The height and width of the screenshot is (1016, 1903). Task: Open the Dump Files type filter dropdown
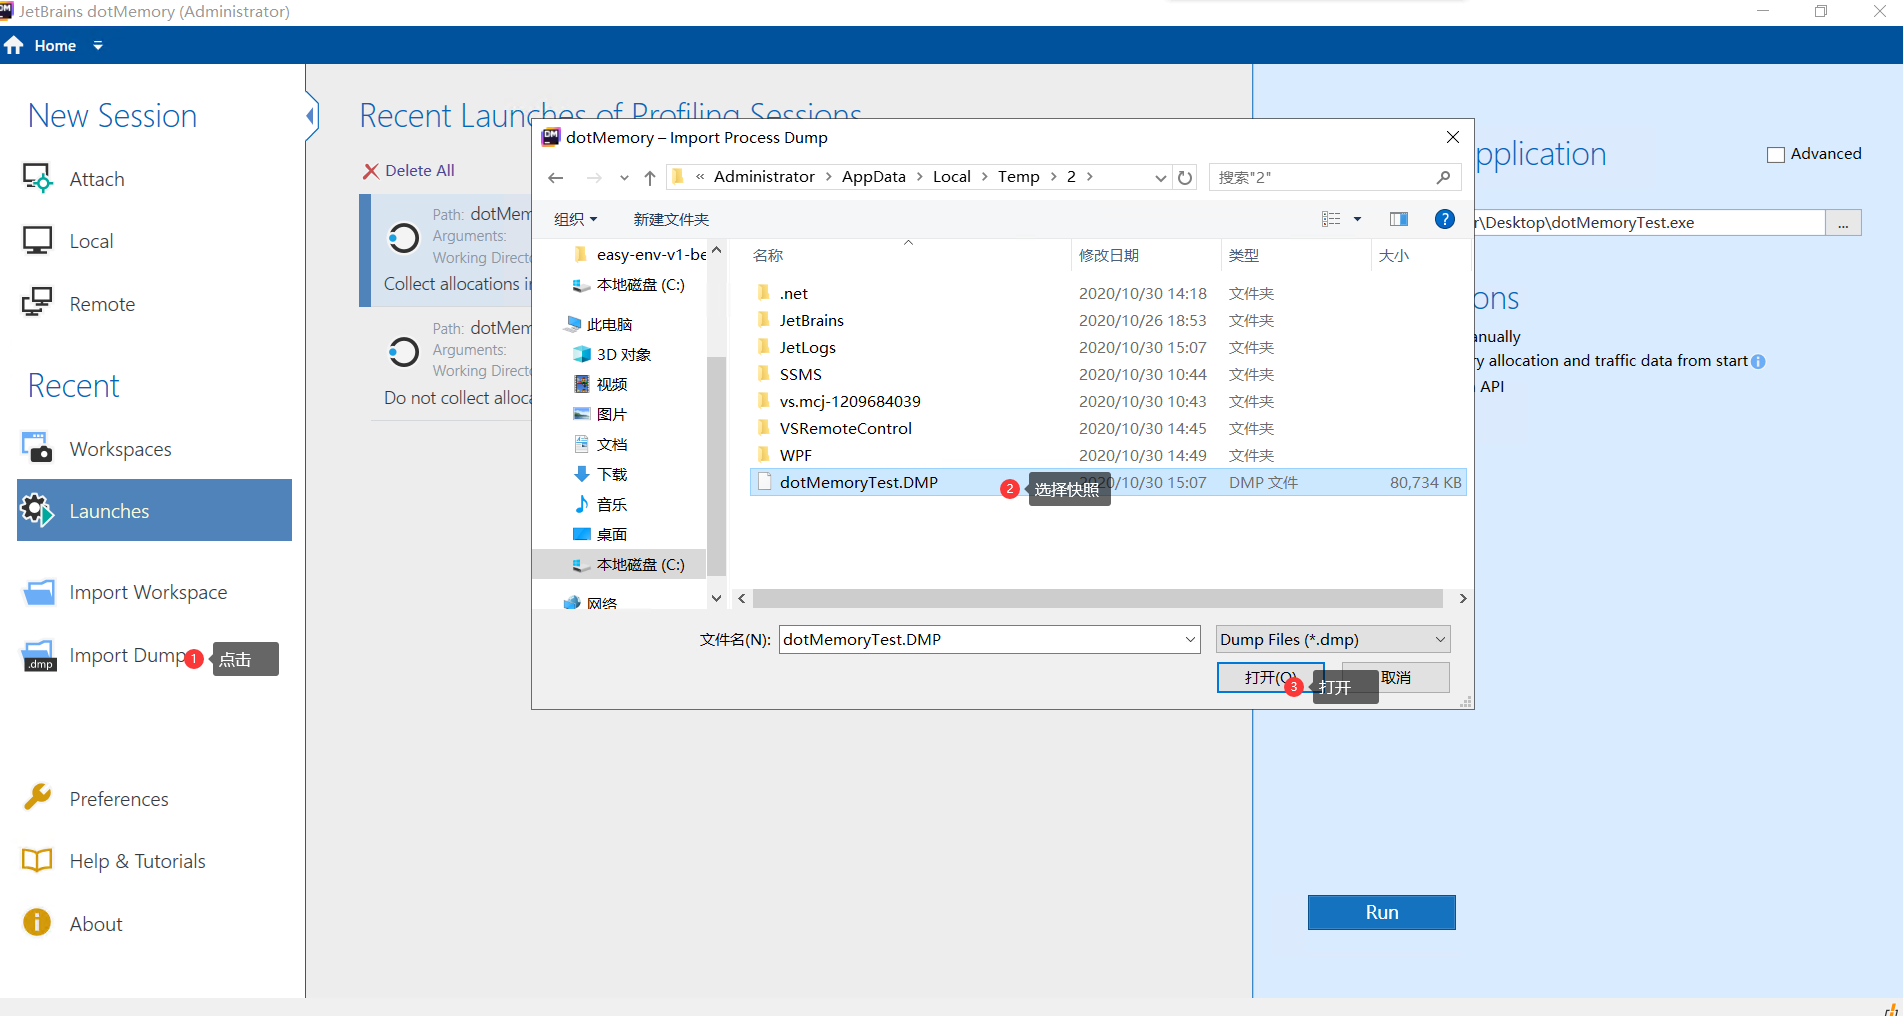click(1333, 639)
